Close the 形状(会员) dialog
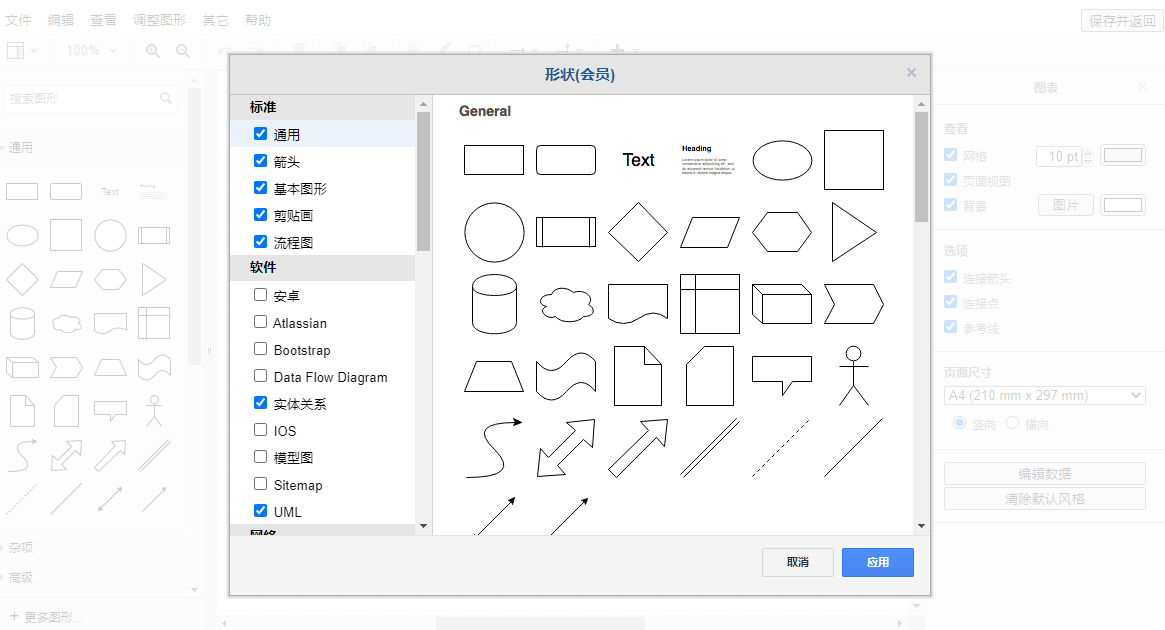Screen dimensions: 1165x630 tap(911, 73)
